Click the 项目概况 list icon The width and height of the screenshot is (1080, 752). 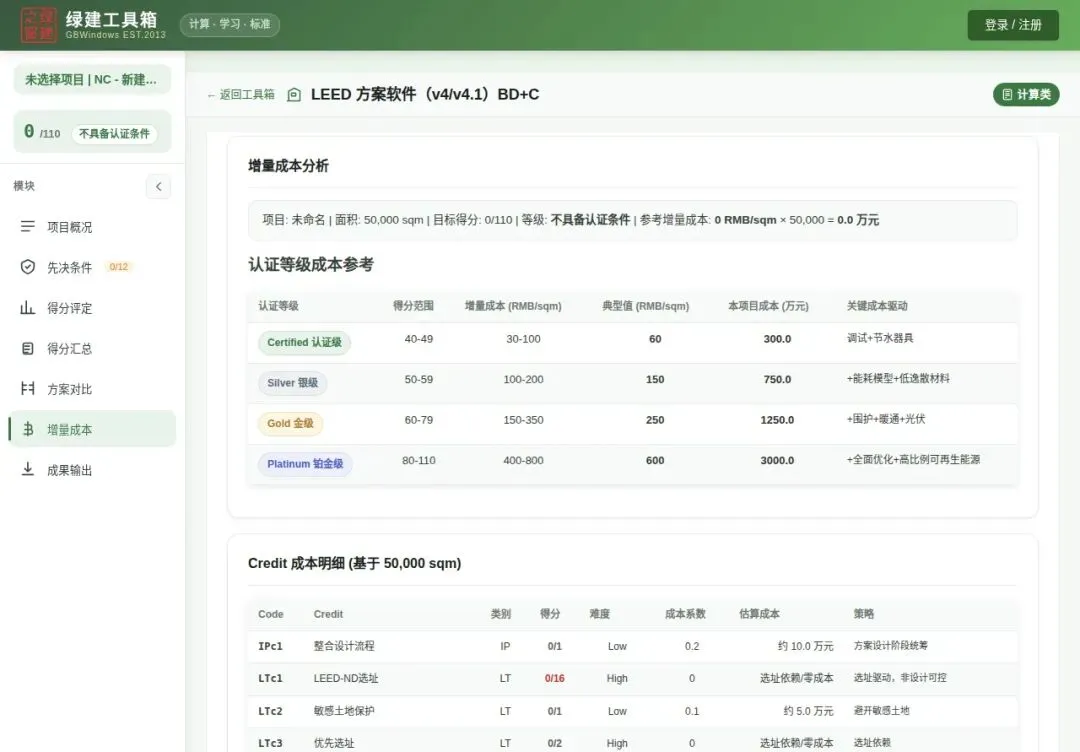pyautogui.click(x=28, y=227)
